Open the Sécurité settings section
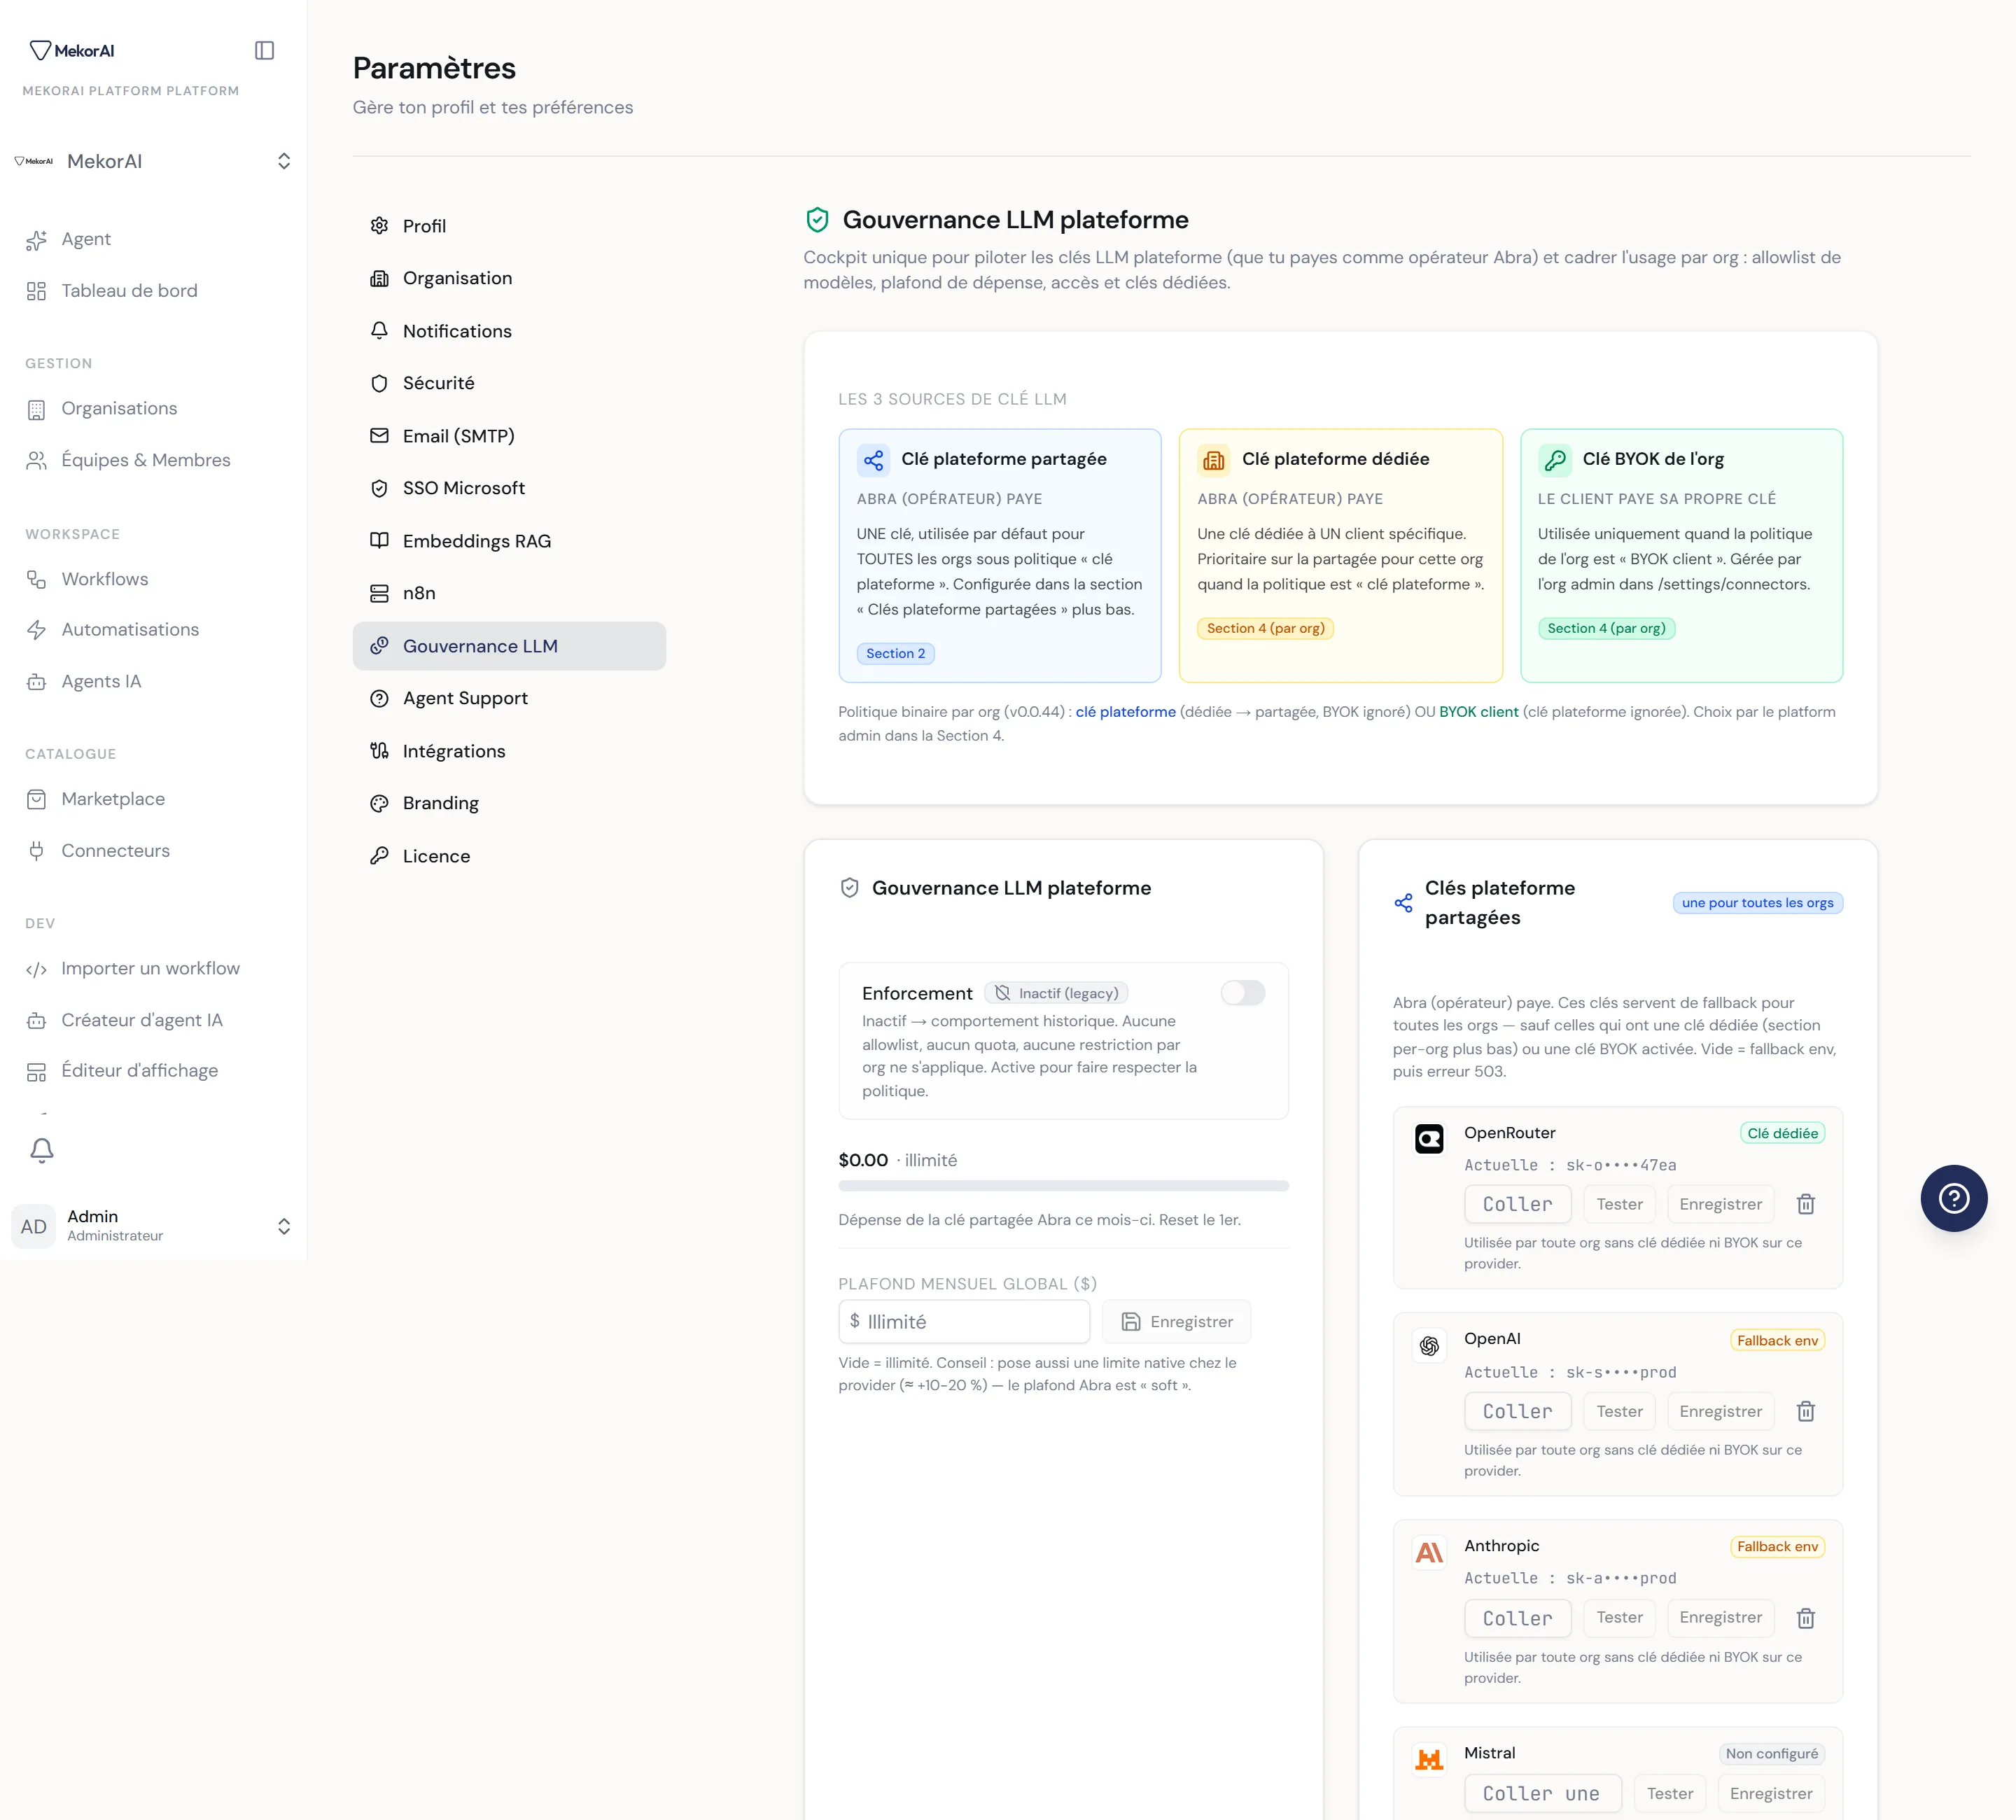This screenshot has height=1820, width=2016. pyautogui.click(x=509, y=383)
